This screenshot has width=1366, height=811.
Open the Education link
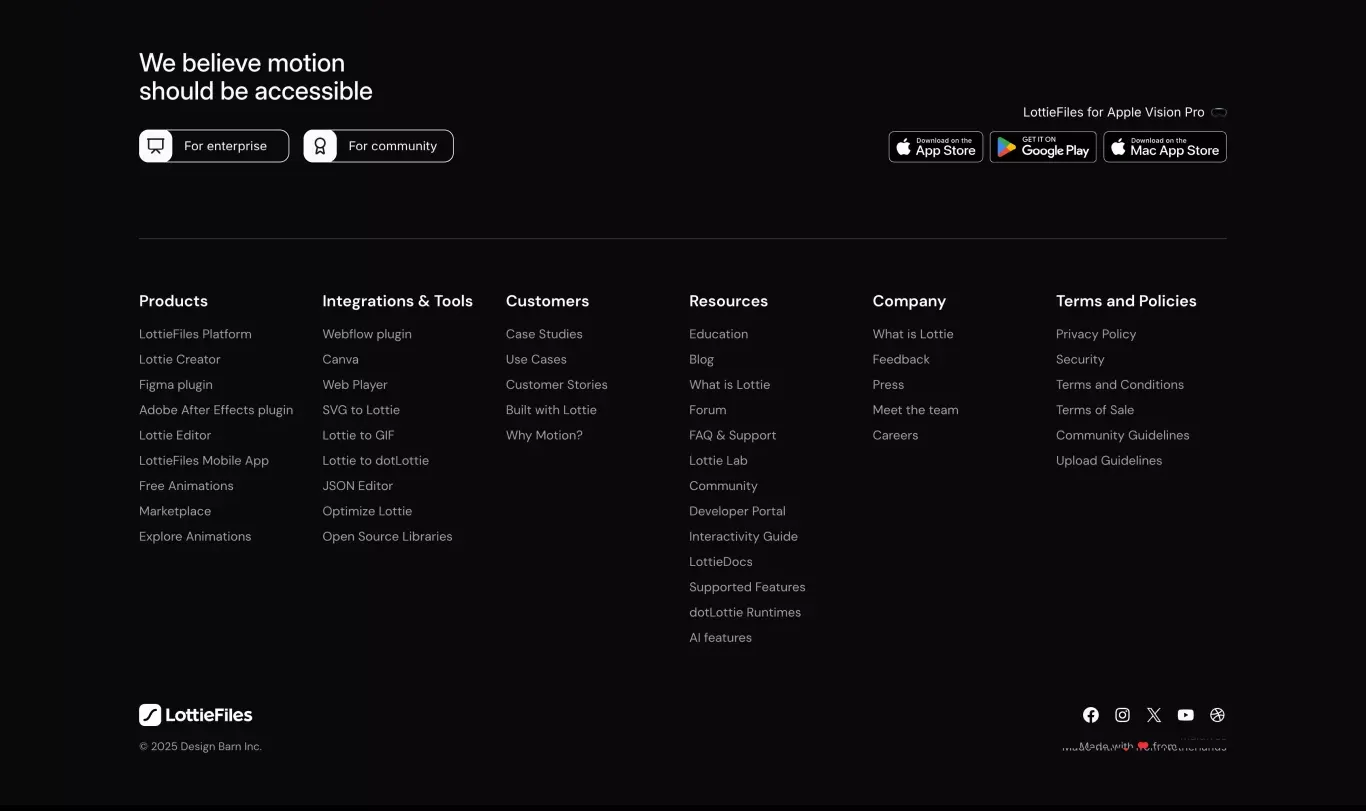click(718, 334)
